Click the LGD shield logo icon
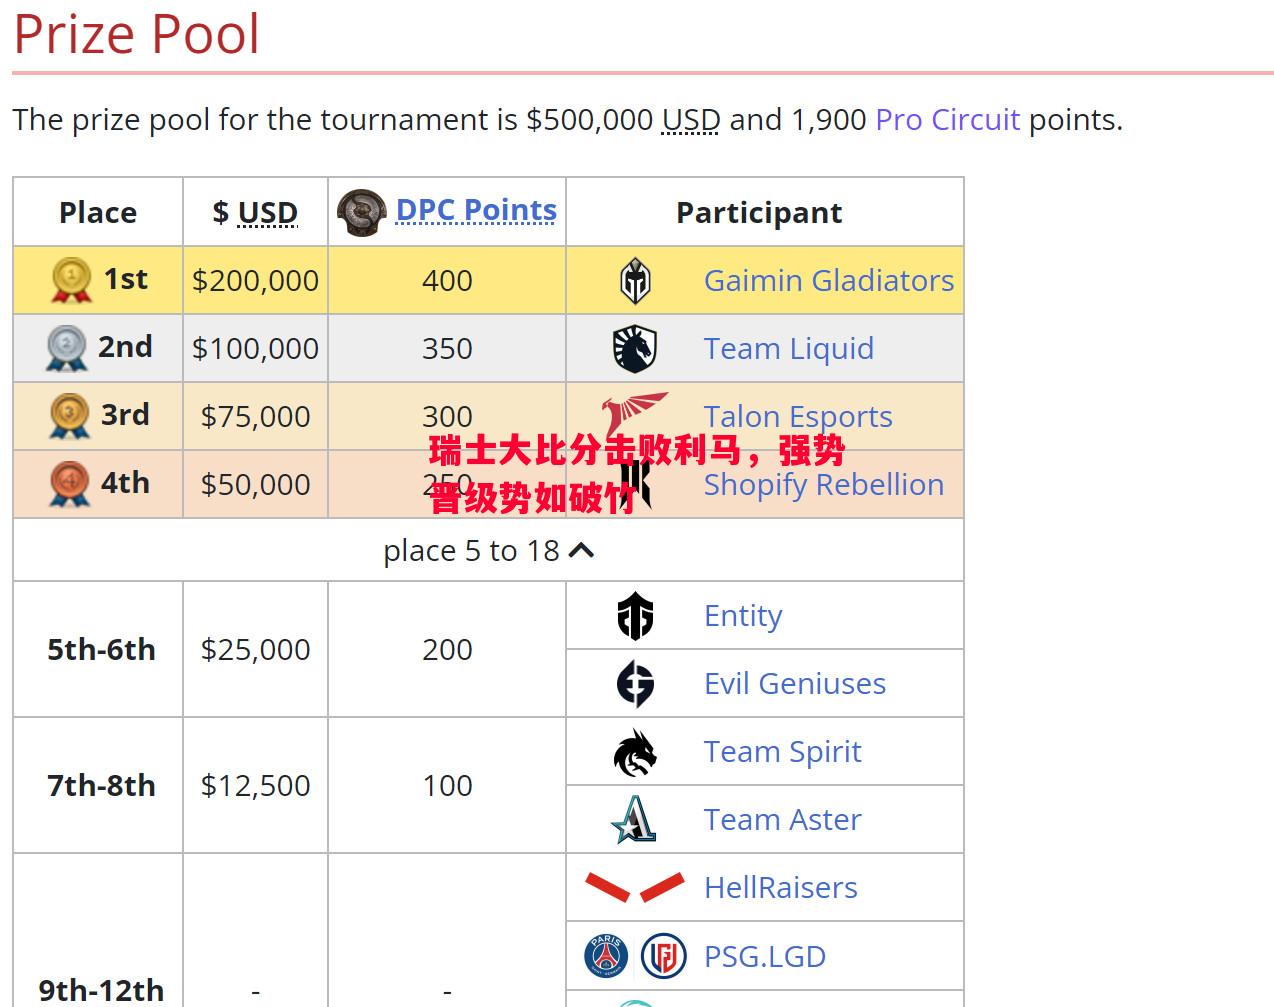This screenshot has height=1007, width=1274. 664,956
